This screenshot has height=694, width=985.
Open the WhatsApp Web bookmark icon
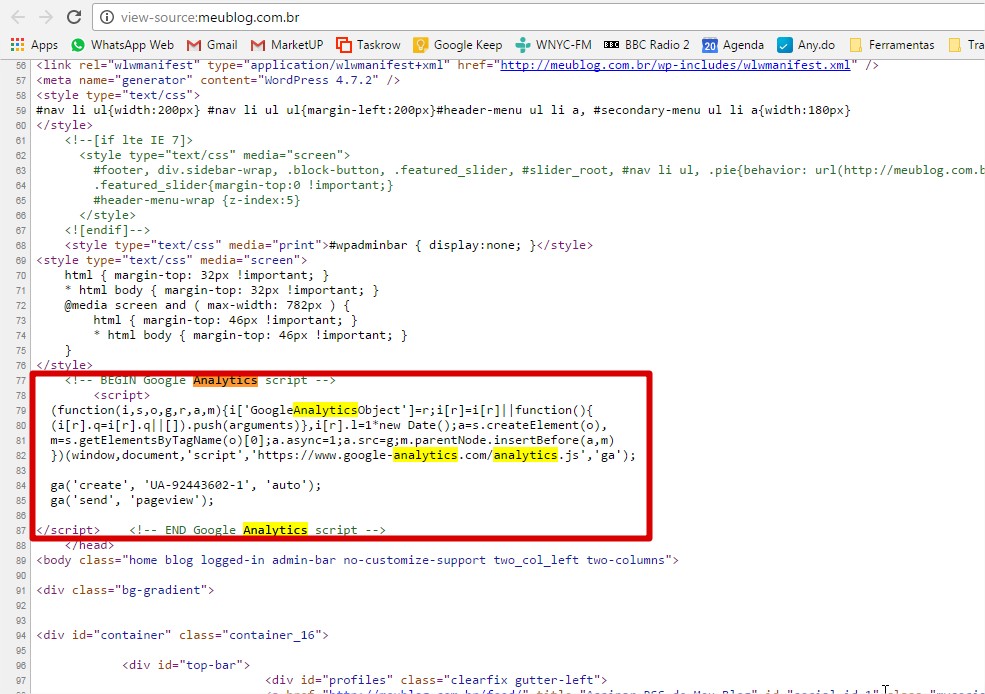78,45
